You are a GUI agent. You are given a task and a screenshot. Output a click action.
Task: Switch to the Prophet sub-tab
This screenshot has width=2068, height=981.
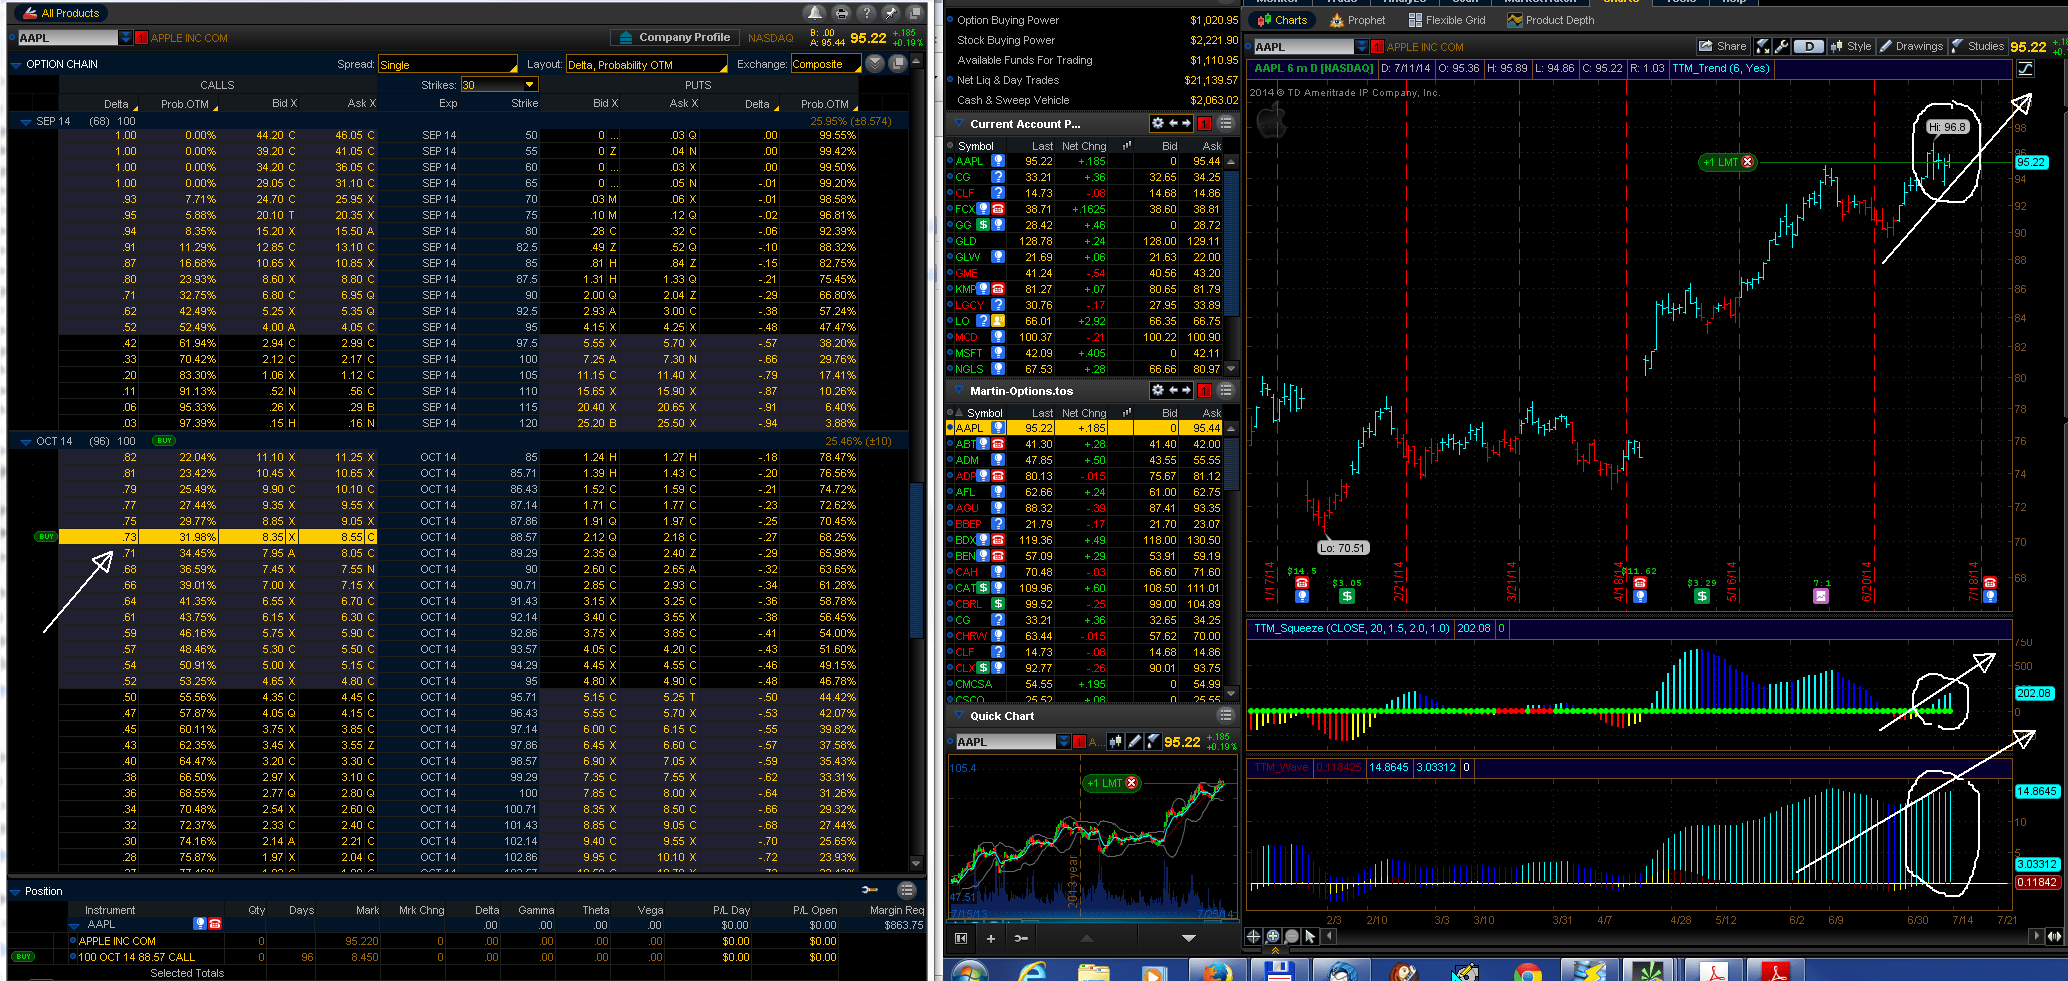(x=1357, y=20)
